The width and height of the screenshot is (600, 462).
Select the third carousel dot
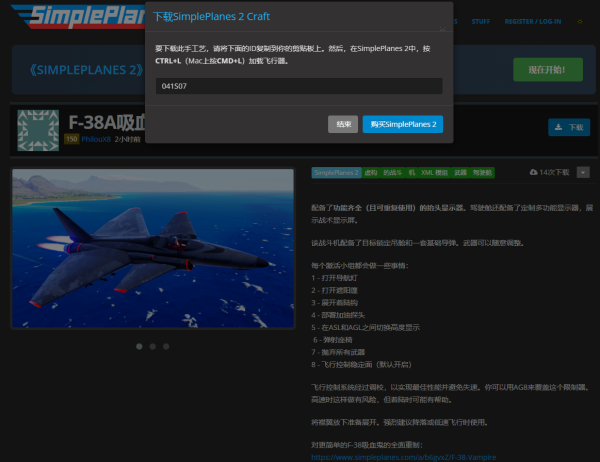point(166,346)
